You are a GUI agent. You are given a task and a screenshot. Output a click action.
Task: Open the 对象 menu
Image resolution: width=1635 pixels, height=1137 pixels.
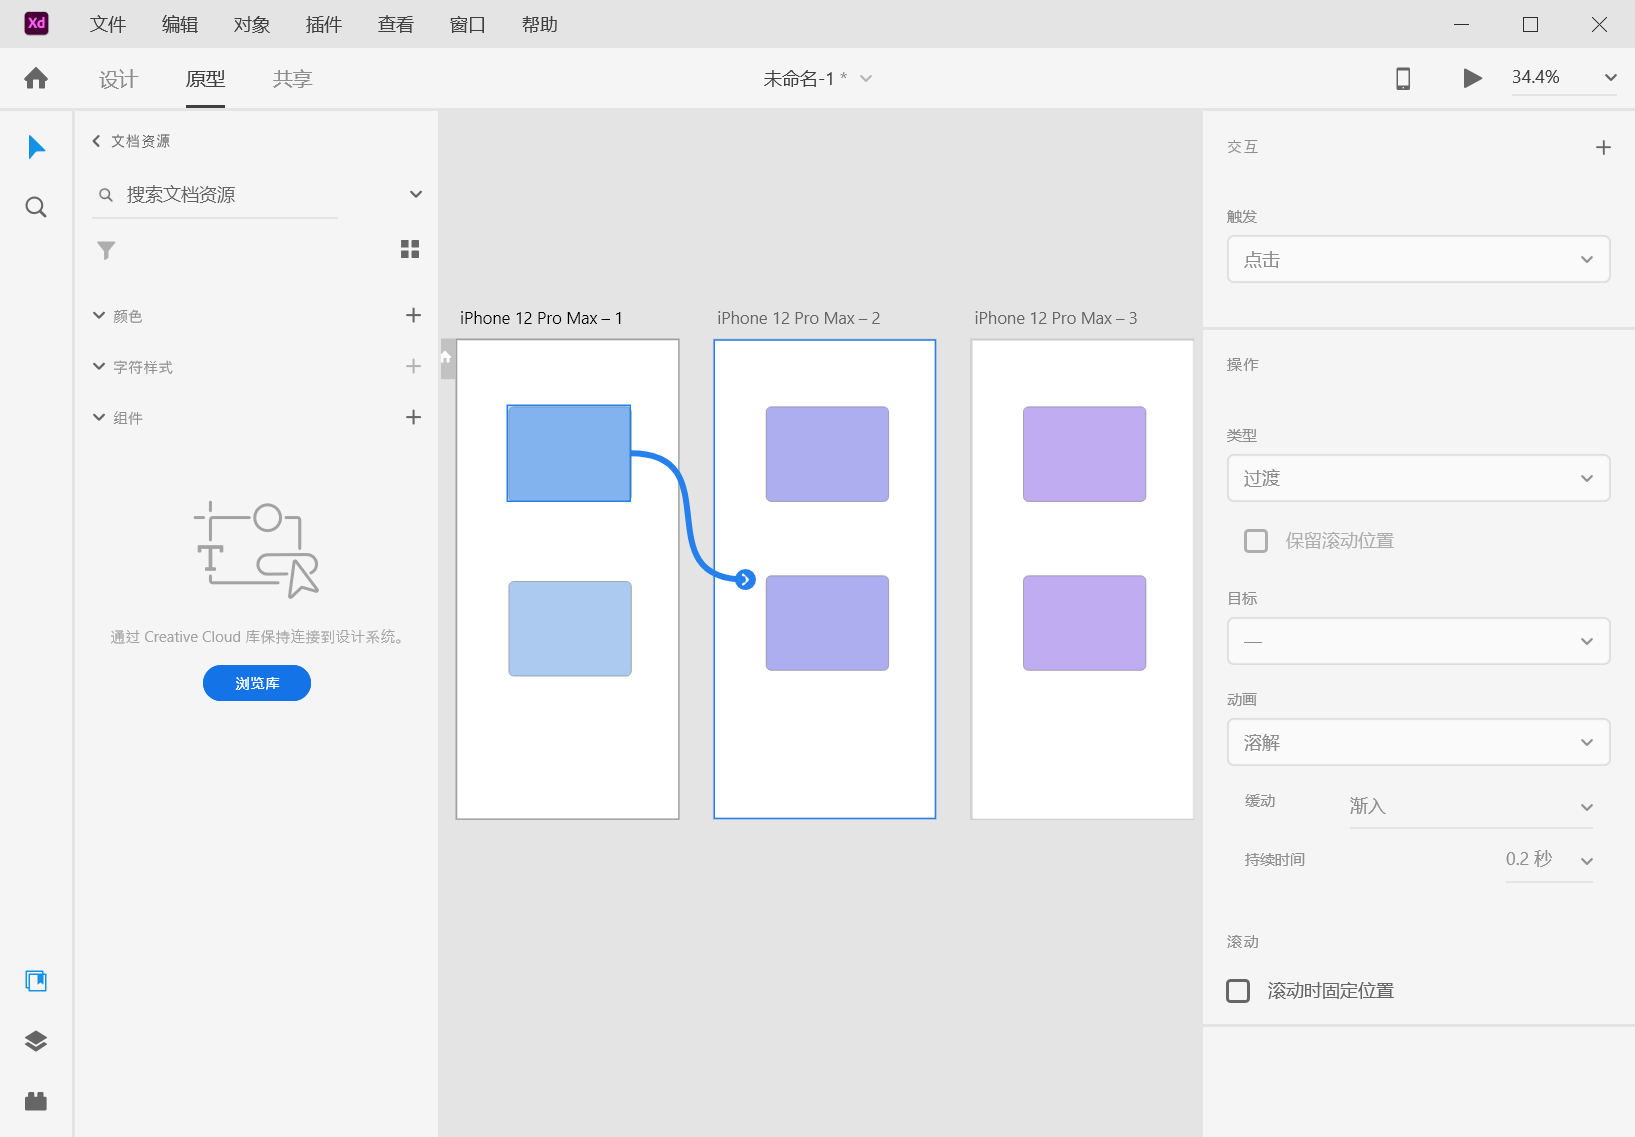coord(252,24)
